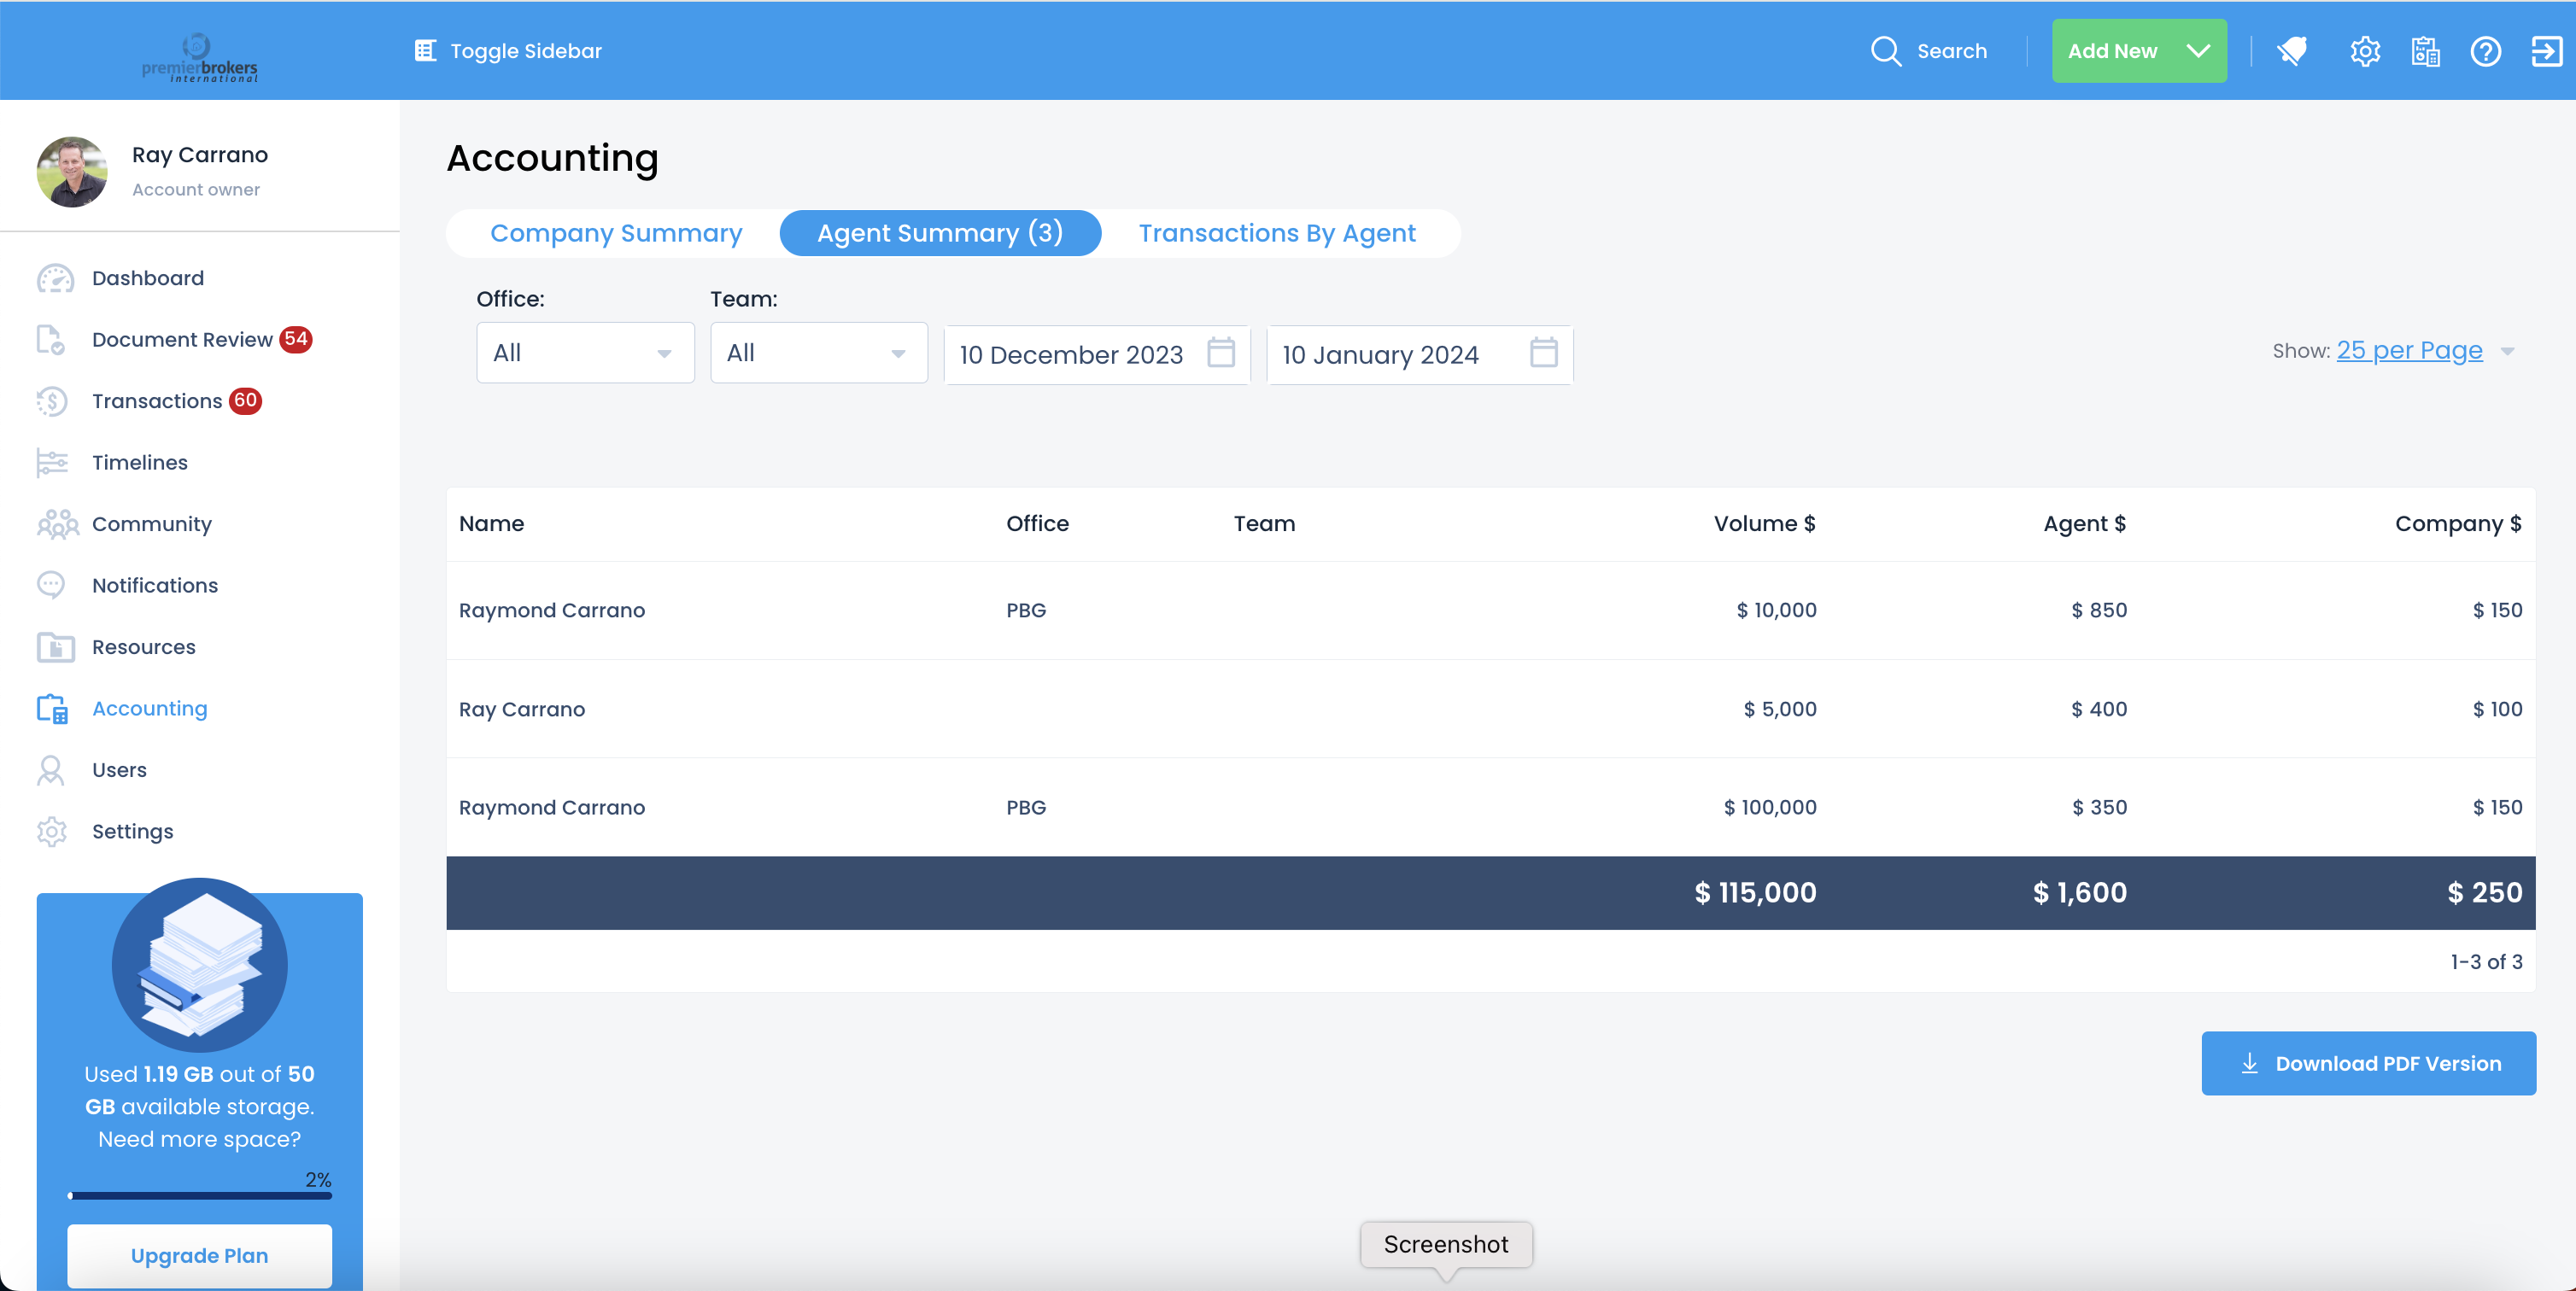Switch to Company Summary tab
2576x1291 pixels.
(x=616, y=233)
